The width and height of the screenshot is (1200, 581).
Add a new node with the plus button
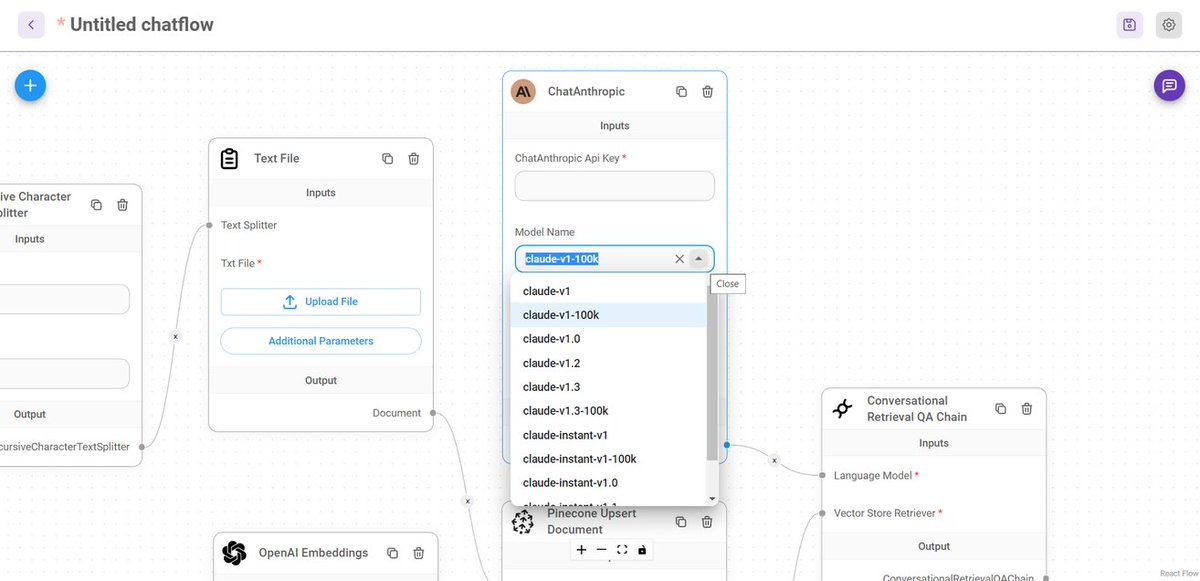30,86
